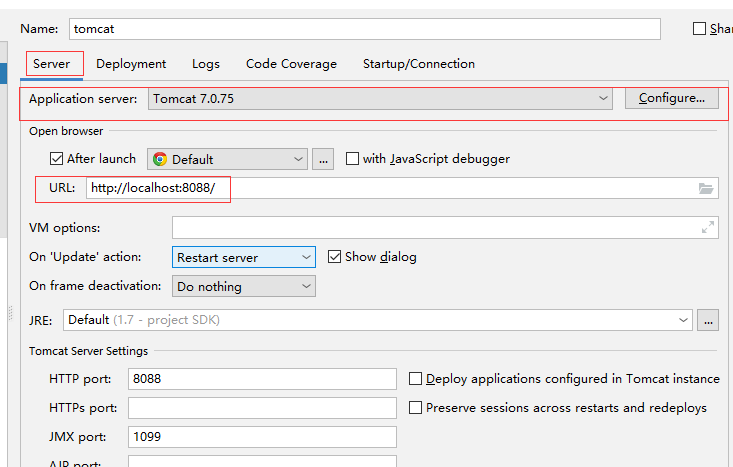733x467 pixels.
Task: Click the empty HTTPs port field
Action: click(x=262, y=408)
